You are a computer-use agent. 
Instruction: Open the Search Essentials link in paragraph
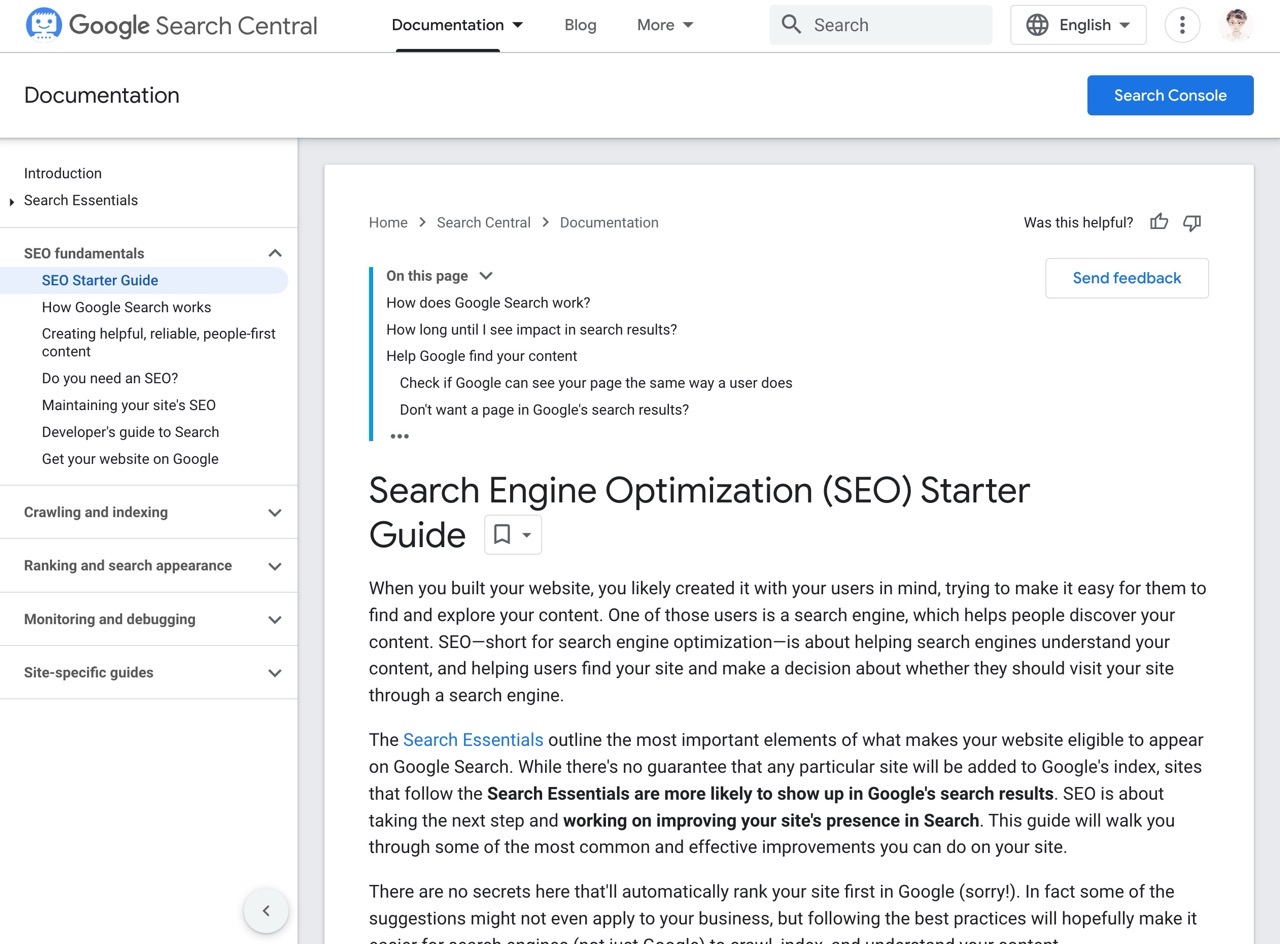pos(473,740)
